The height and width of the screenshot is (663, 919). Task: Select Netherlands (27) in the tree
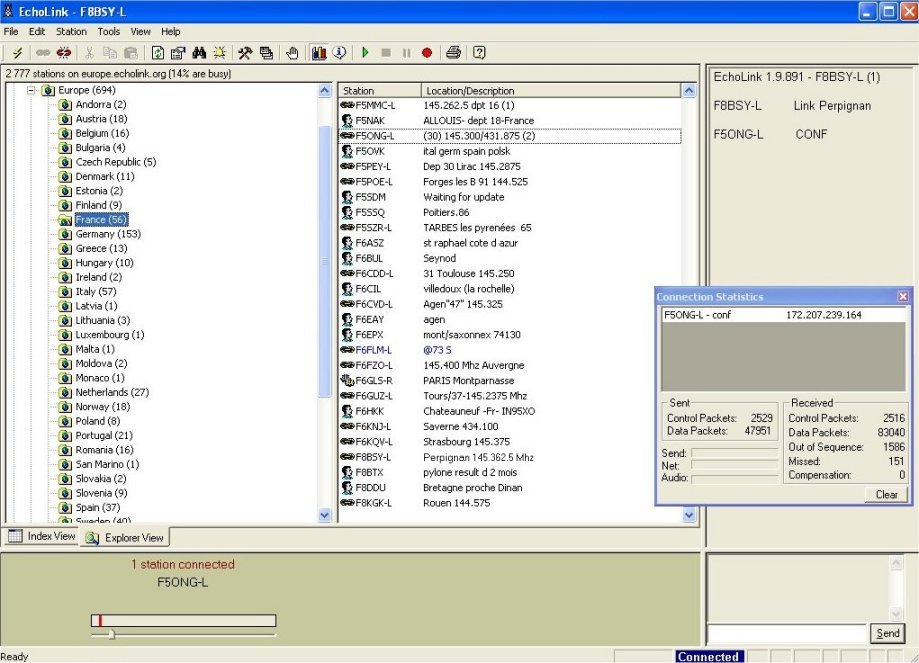tap(112, 392)
